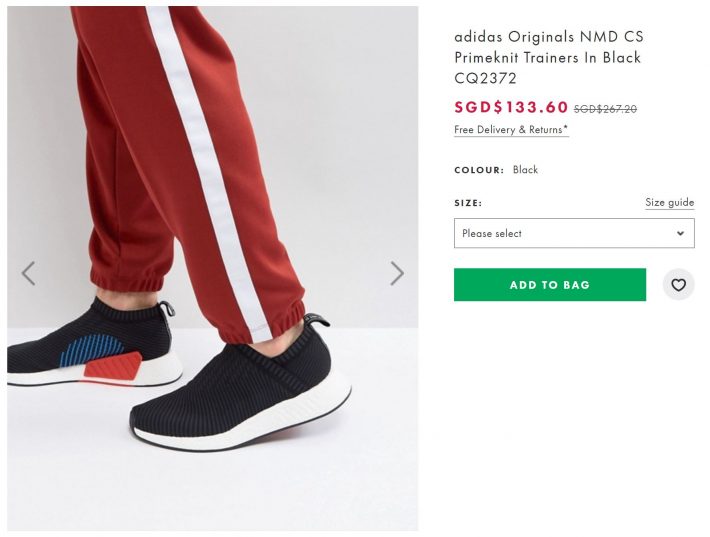Show the previous product image
Screen dimensions: 710x537
(x=28, y=273)
